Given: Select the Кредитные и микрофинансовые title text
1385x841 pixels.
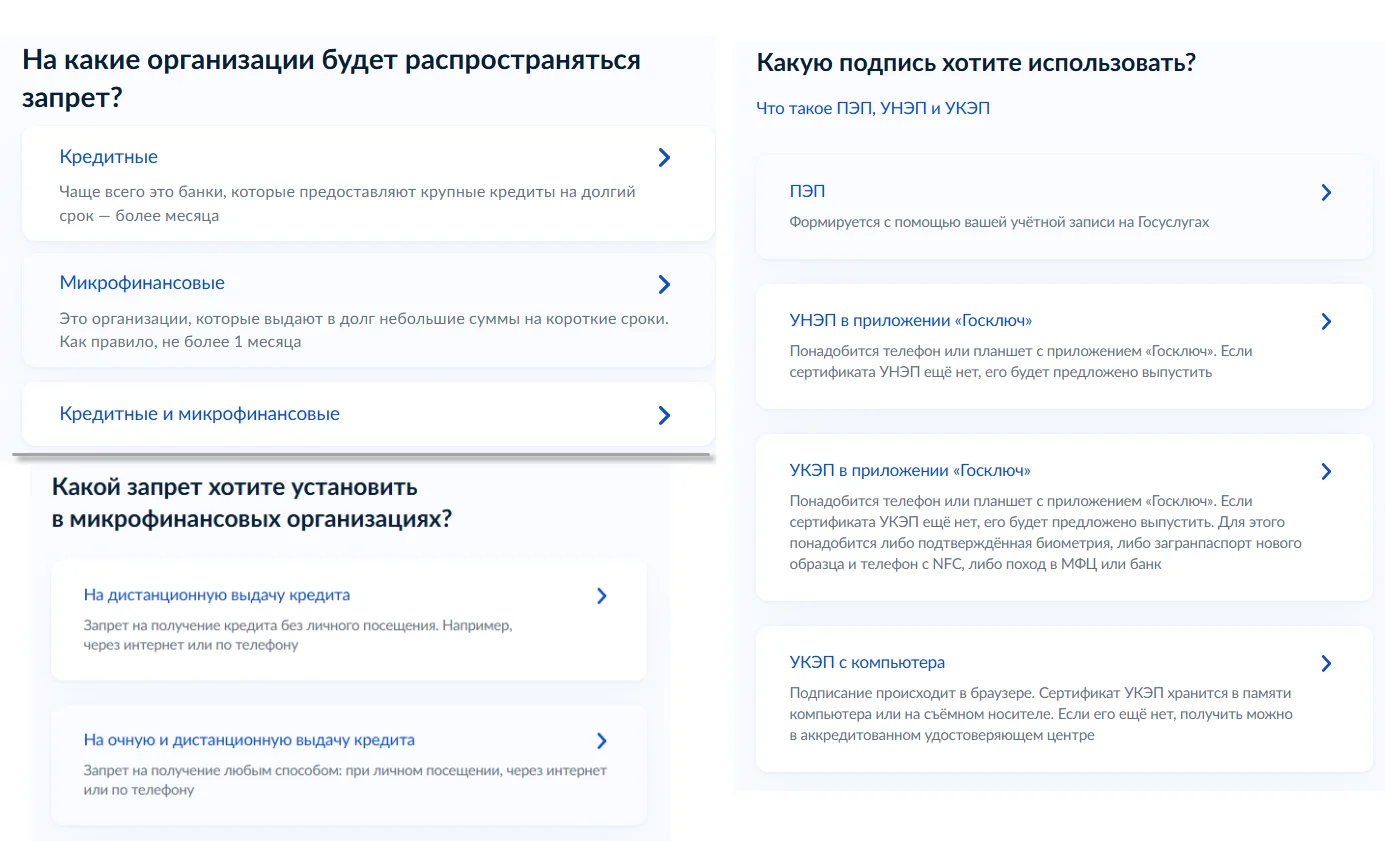Looking at the screenshot, I should click(x=199, y=414).
